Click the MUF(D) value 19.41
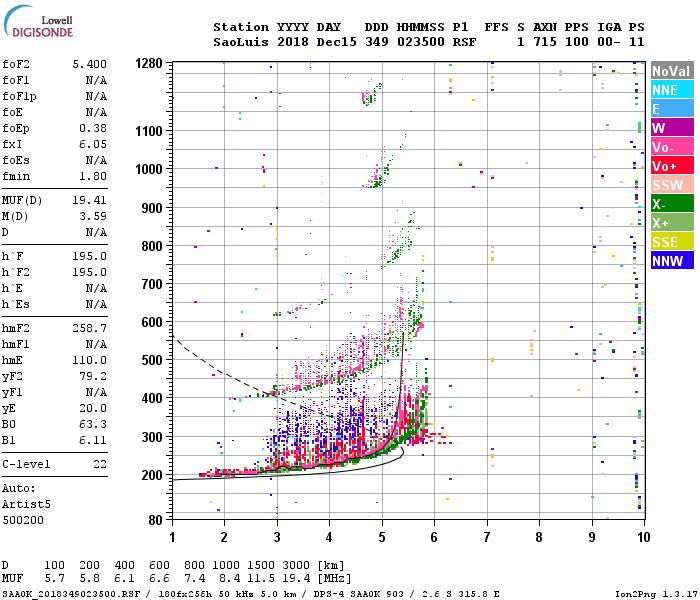 [x=90, y=200]
